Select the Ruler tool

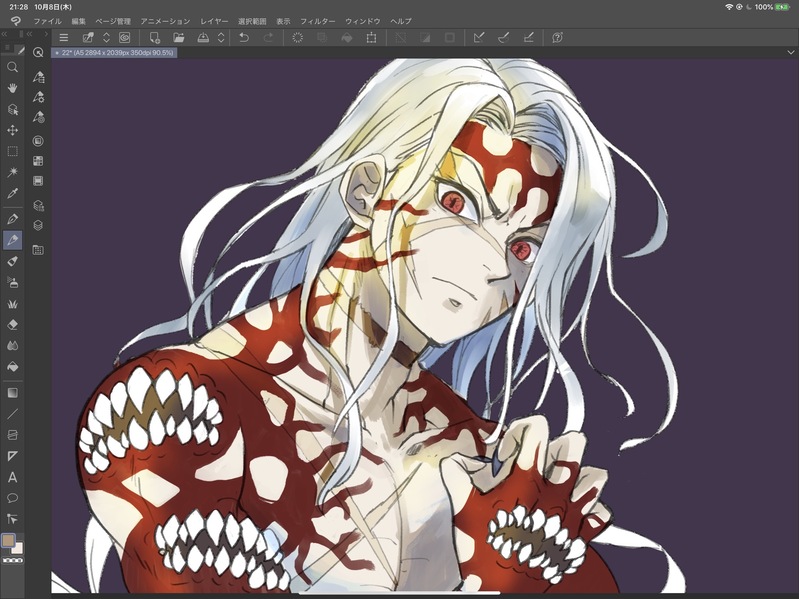[x=13, y=456]
